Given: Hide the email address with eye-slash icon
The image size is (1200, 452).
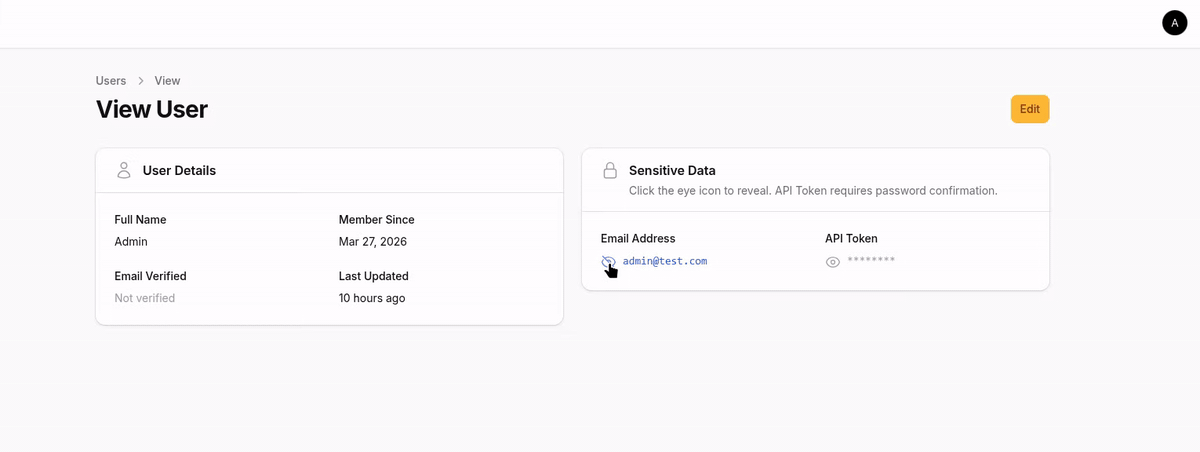Looking at the screenshot, I should tap(608, 262).
